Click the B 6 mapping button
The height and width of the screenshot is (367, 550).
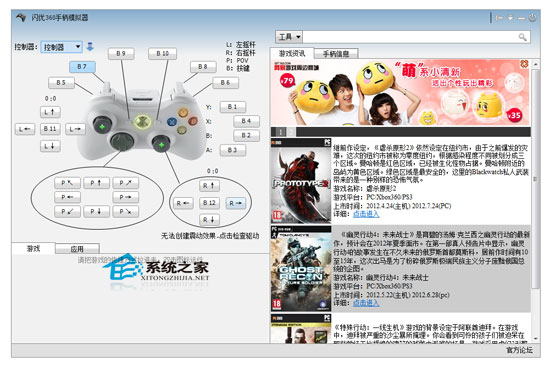pos(225,83)
